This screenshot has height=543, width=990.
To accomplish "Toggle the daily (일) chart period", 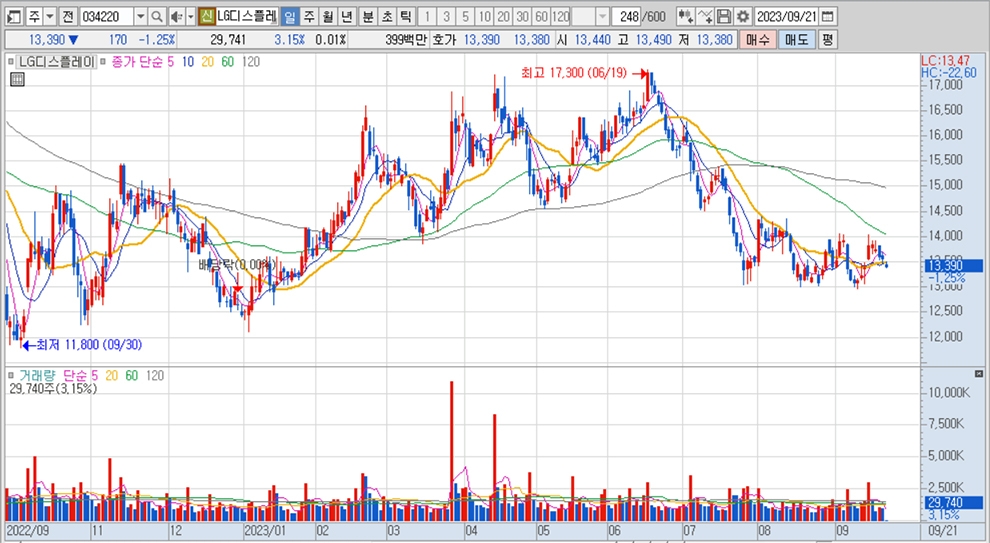I will tap(289, 17).
